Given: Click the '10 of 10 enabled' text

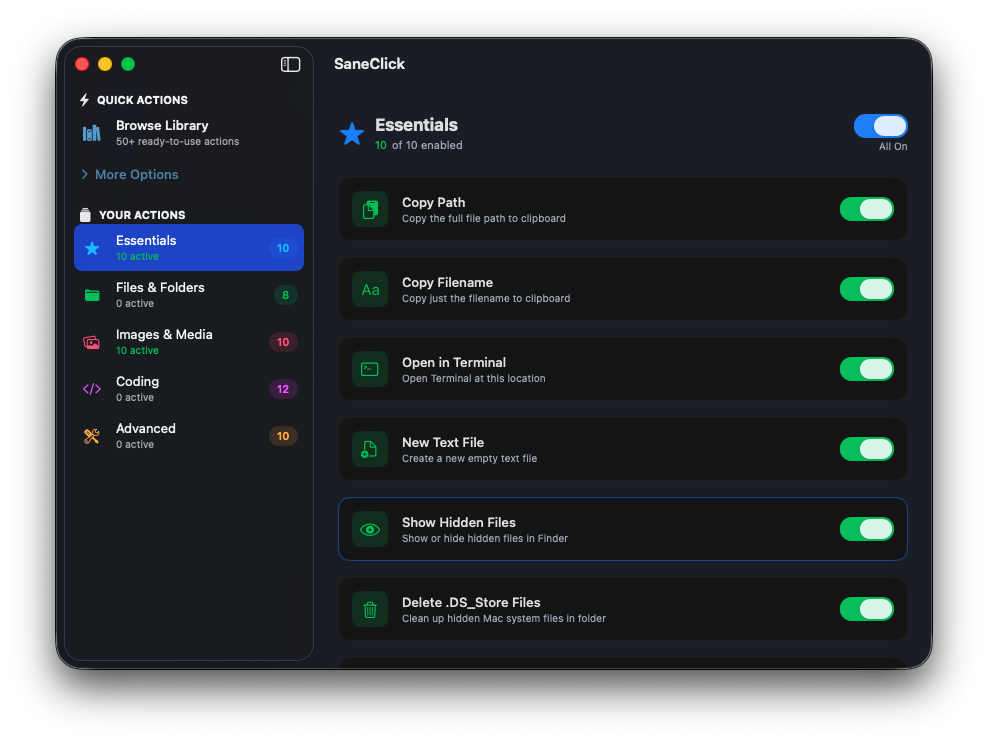Looking at the screenshot, I should 419,145.
